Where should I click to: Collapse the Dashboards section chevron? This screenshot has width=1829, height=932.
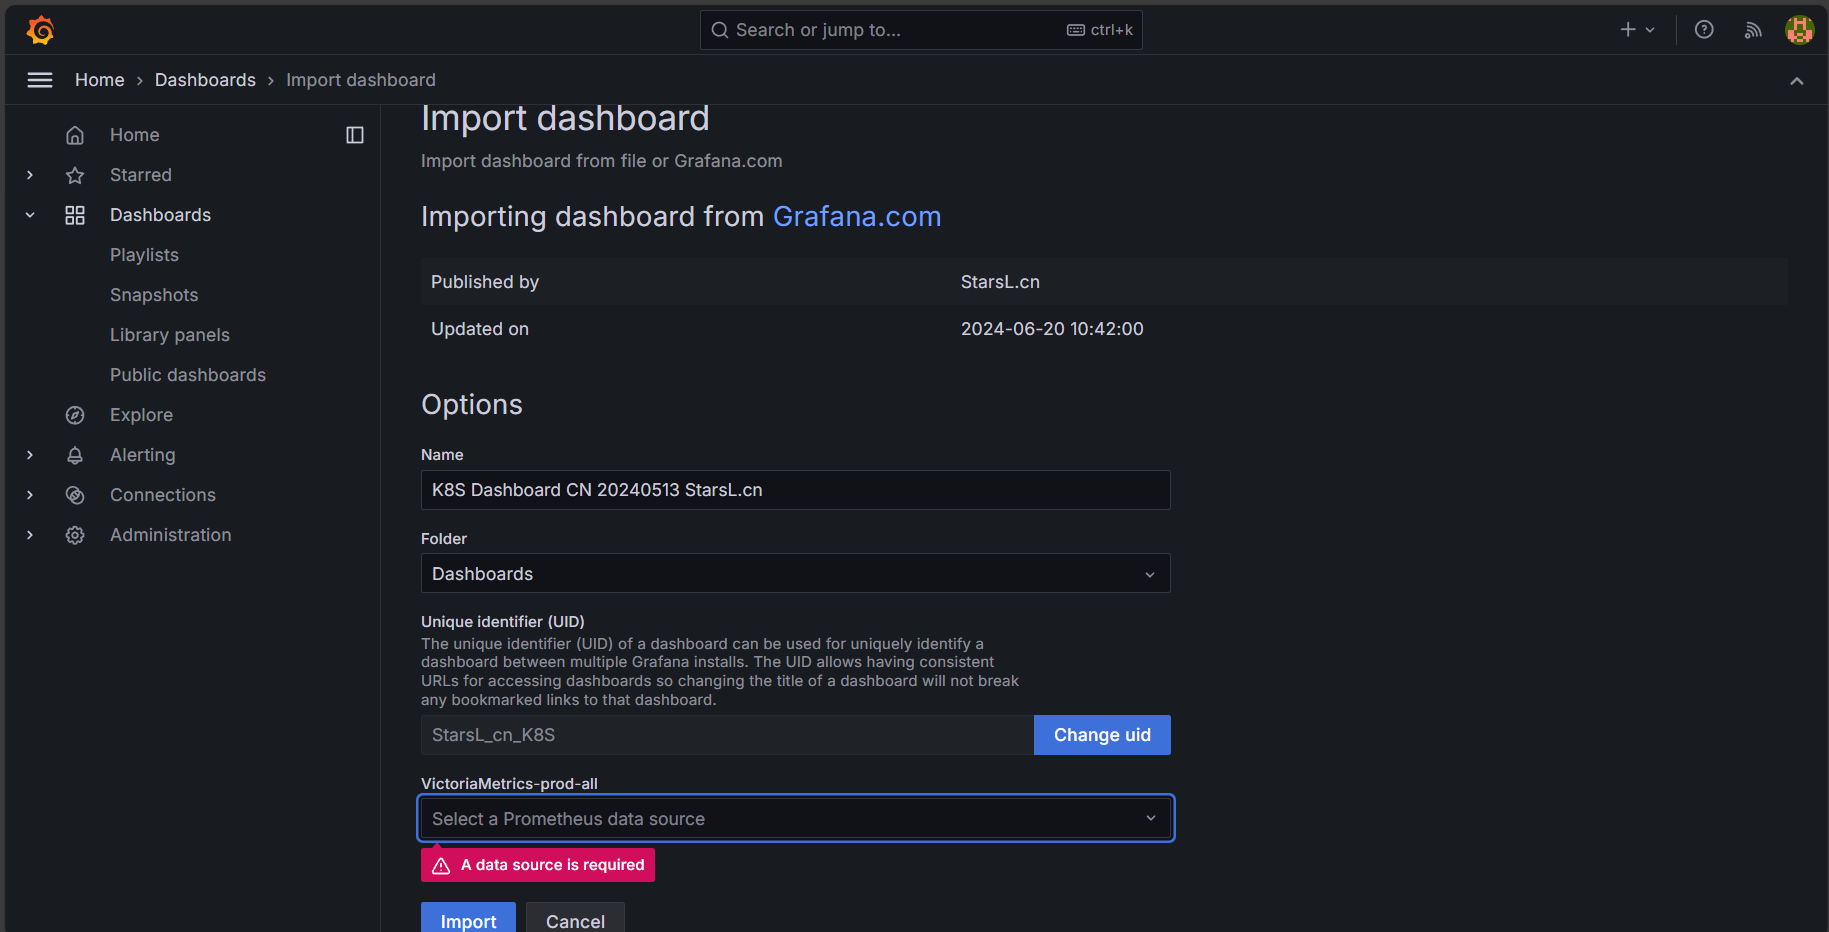pos(30,215)
